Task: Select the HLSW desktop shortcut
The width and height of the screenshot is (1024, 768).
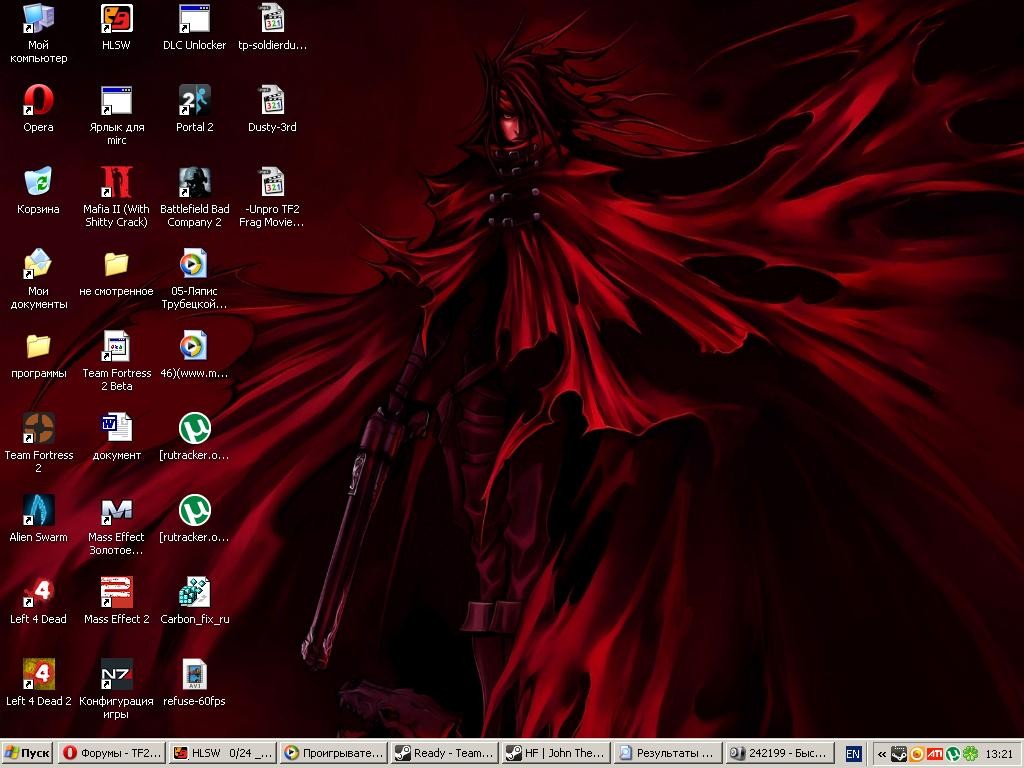Action: (116, 27)
